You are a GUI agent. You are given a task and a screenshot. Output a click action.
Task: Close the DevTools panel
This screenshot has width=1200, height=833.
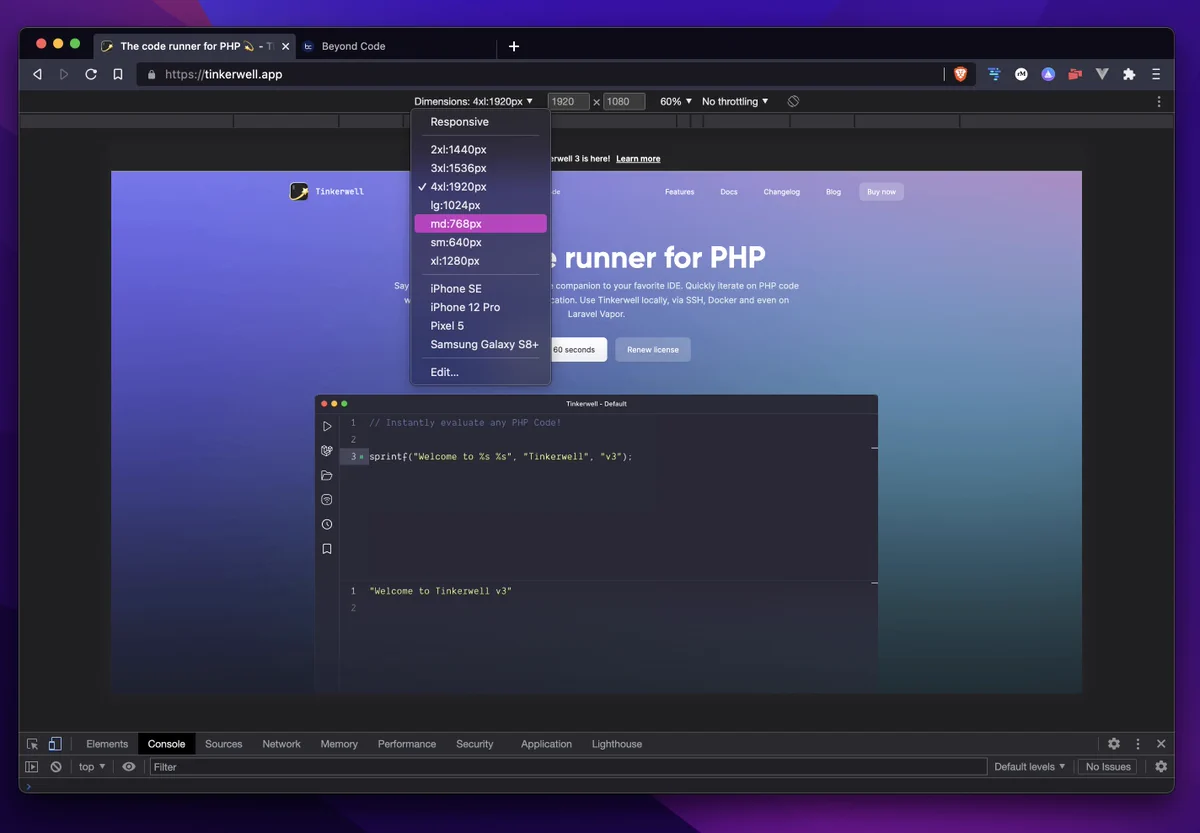1161,744
